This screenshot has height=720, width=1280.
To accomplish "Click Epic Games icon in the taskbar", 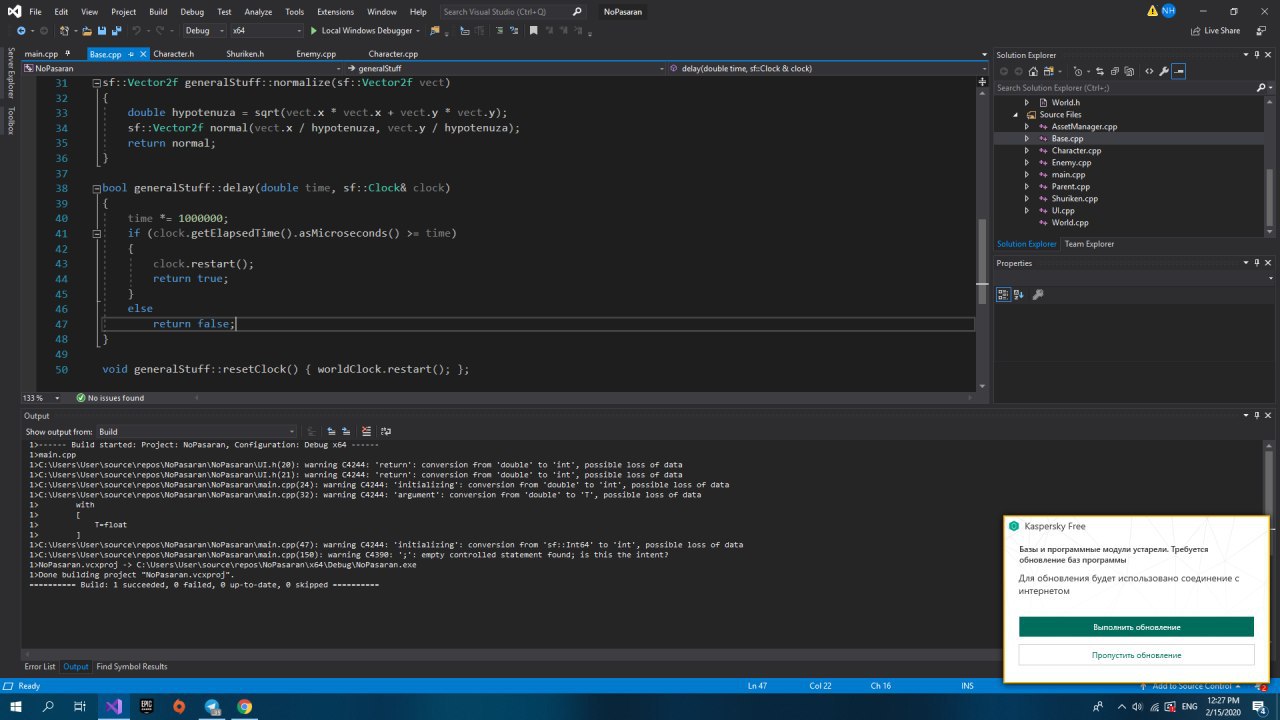I will pos(146,706).
